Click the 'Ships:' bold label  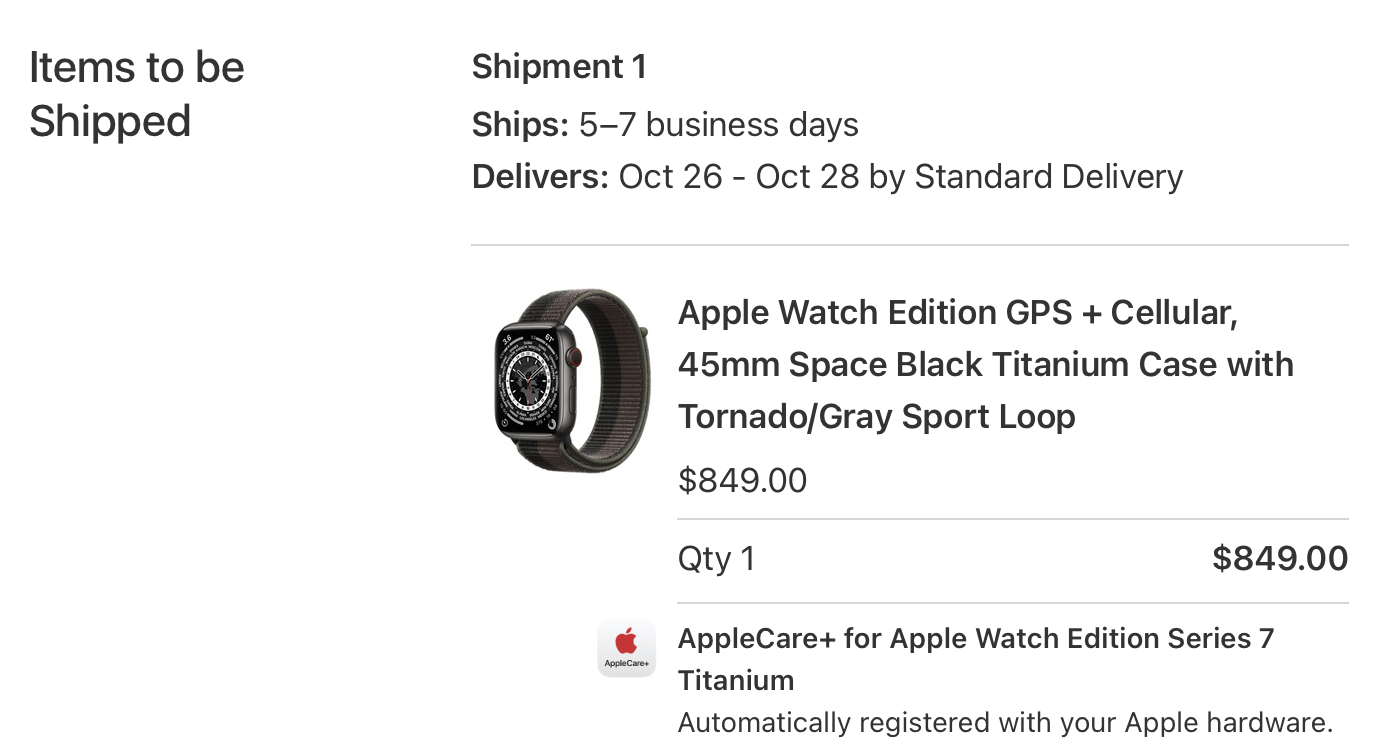coord(520,125)
